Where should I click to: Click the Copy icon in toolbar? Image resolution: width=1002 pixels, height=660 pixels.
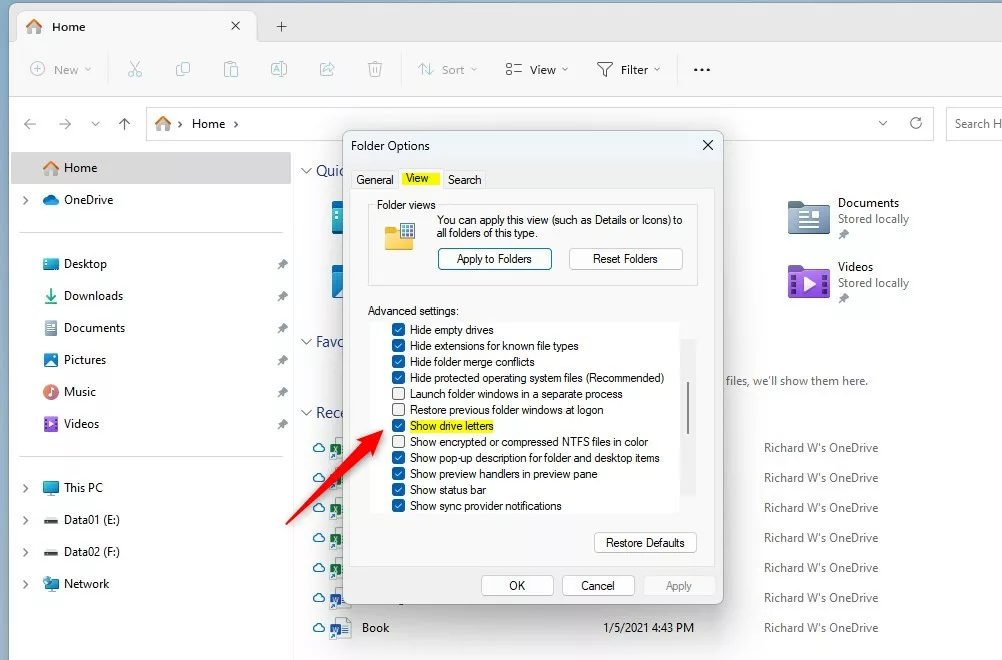tap(183, 69)
